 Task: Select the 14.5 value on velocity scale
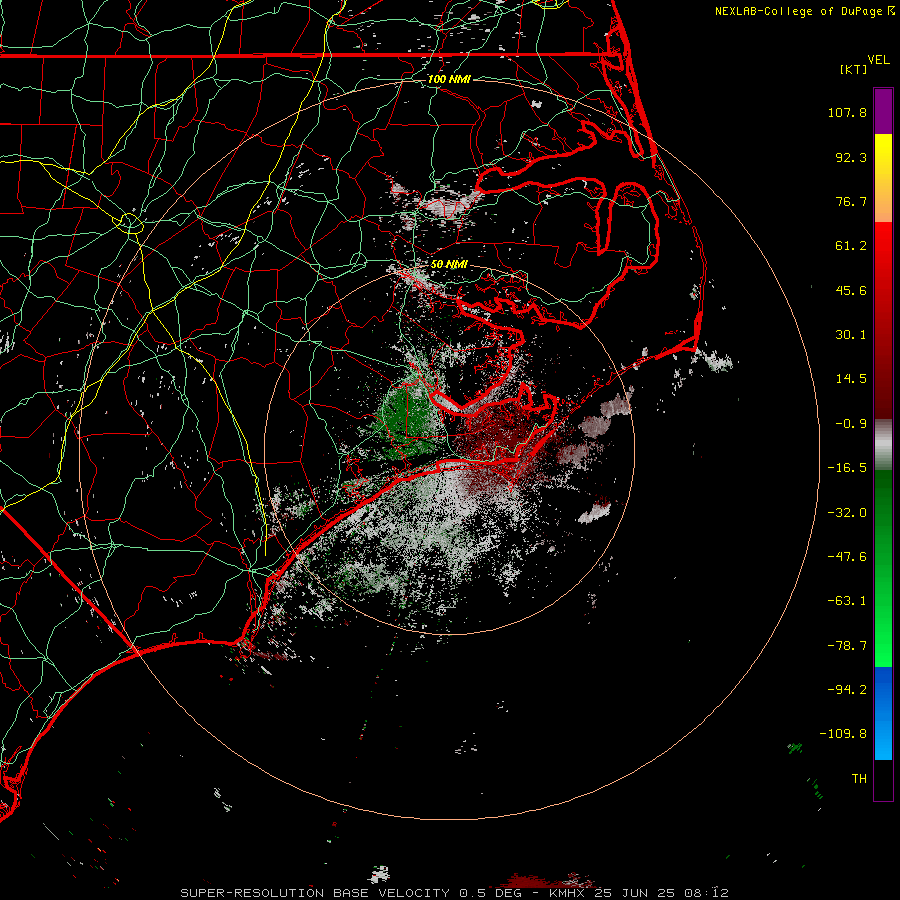(851, 379)
